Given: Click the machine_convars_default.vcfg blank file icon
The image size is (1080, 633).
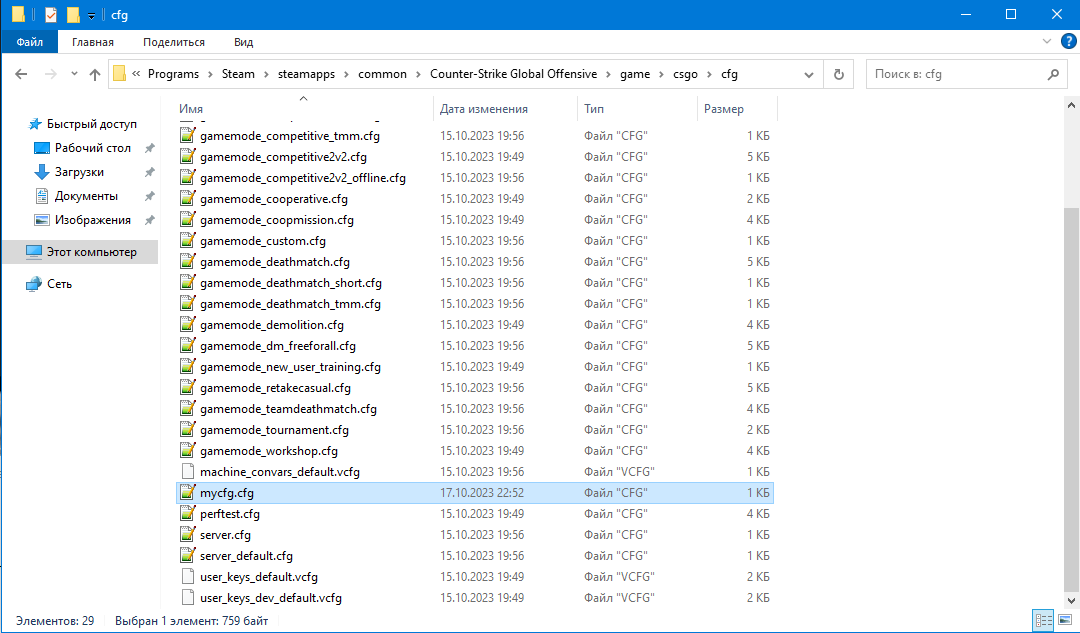Looking at the screenshot, I should 187,472.
